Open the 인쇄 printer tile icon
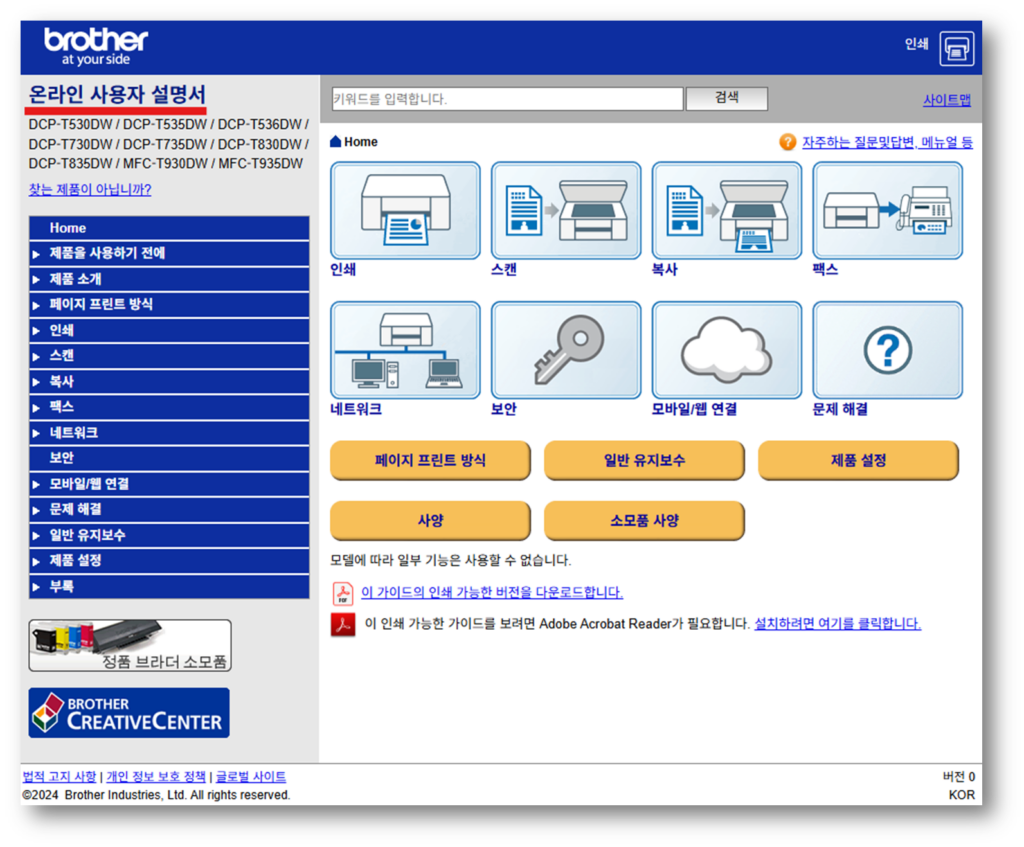 [x=405, y=210]
